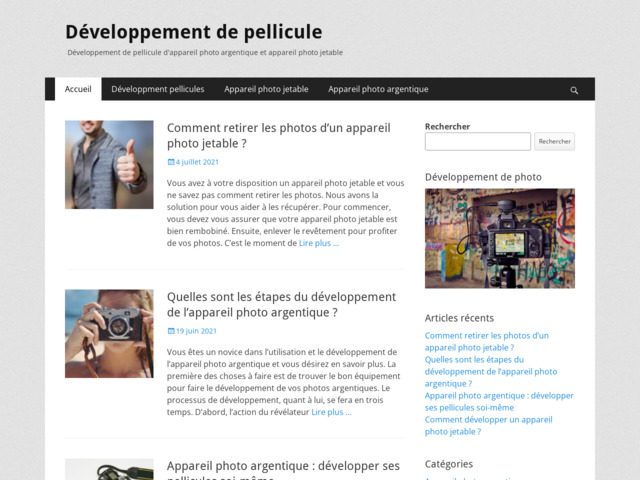Open the vintage camera woman thumbnail
Image resolution: width=640 pixels, height=480 pixels.
[x=109, y=333]
